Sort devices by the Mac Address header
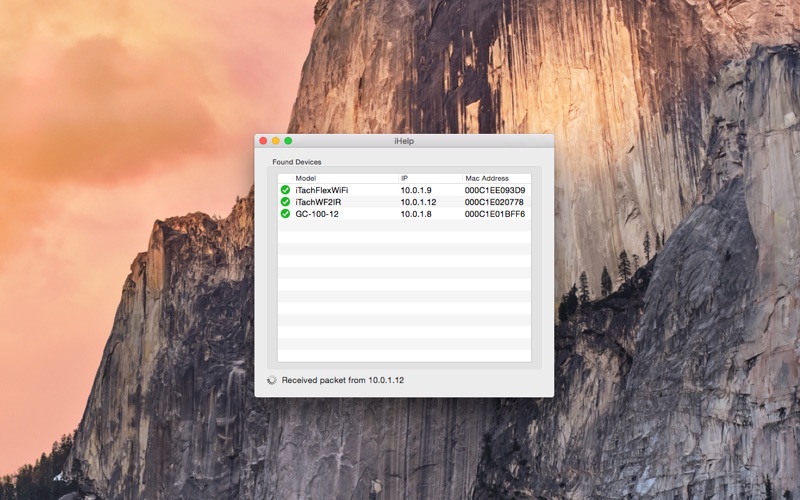Screen dimensions: 800x500 [x=496, y=178]
